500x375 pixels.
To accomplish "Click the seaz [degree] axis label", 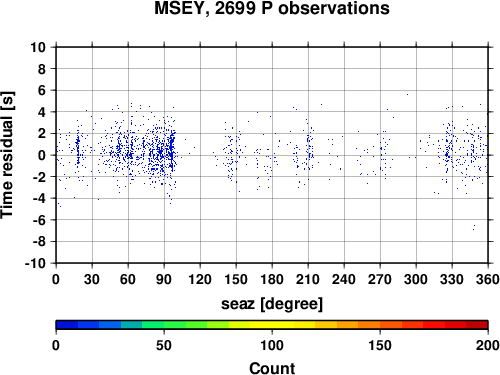I will click(x=272, y=304).
